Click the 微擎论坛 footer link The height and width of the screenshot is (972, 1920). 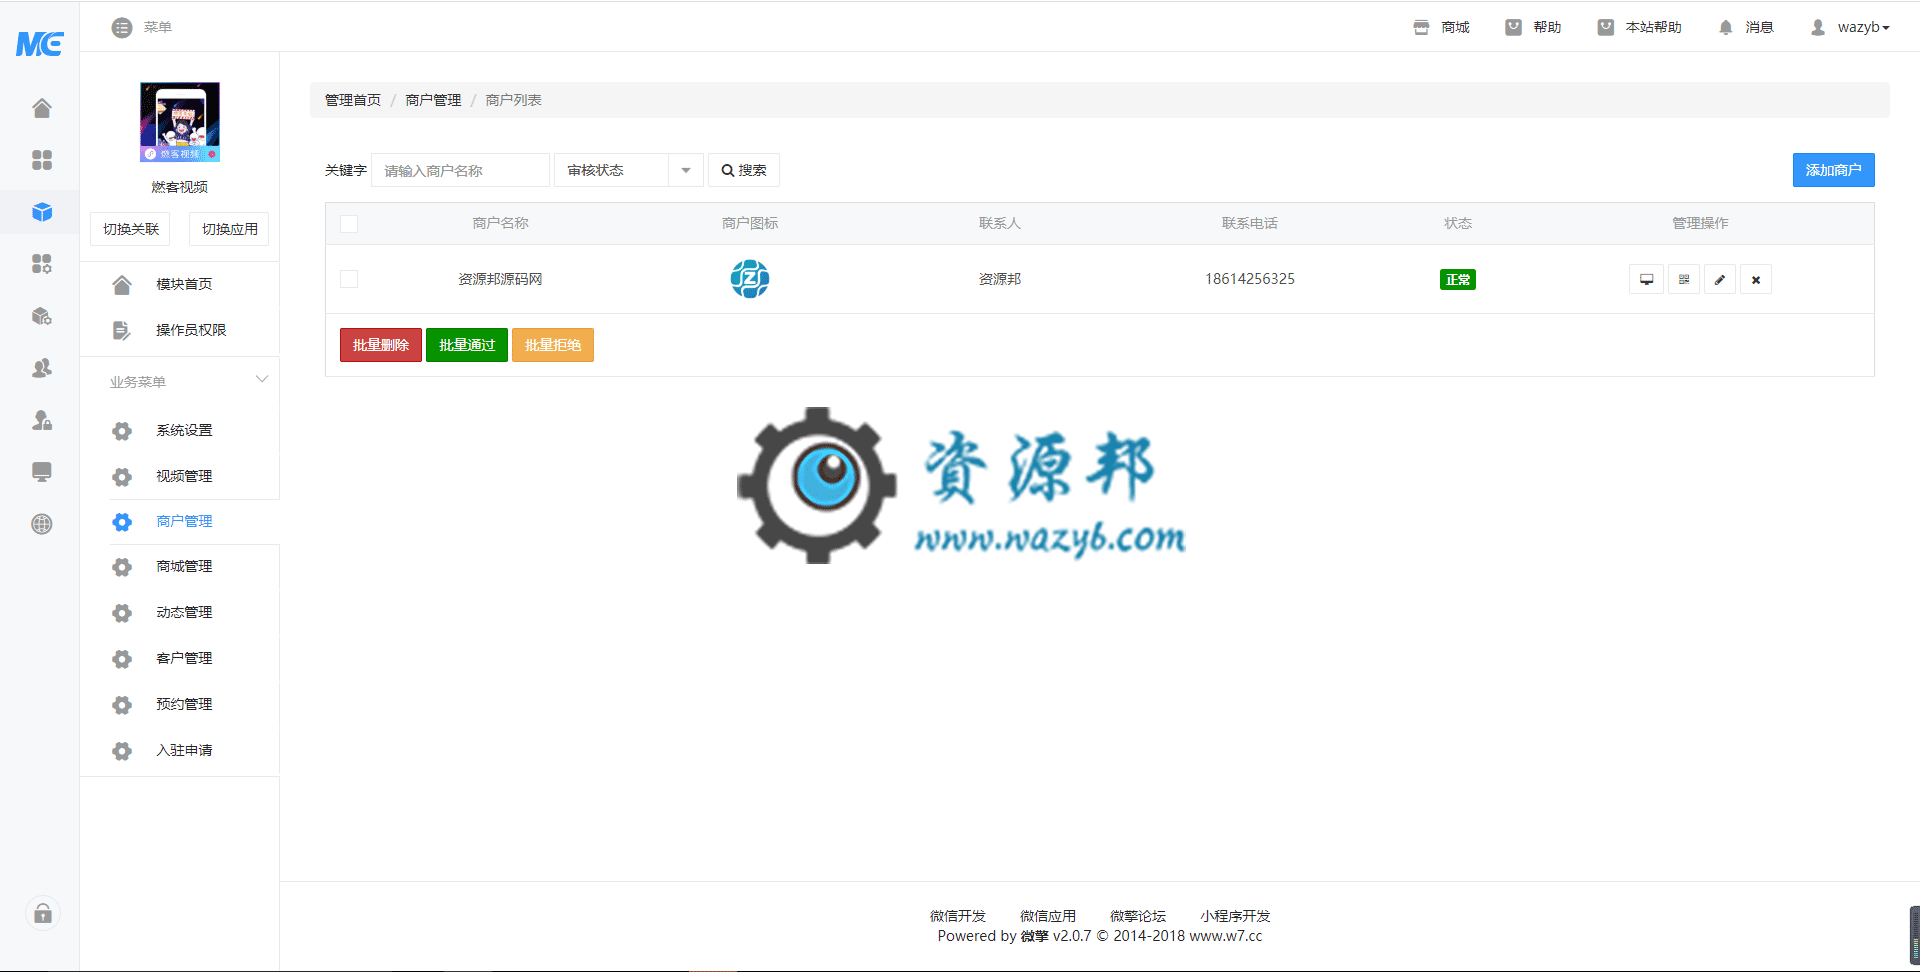pyautogui.click(x=1138, y=916)
